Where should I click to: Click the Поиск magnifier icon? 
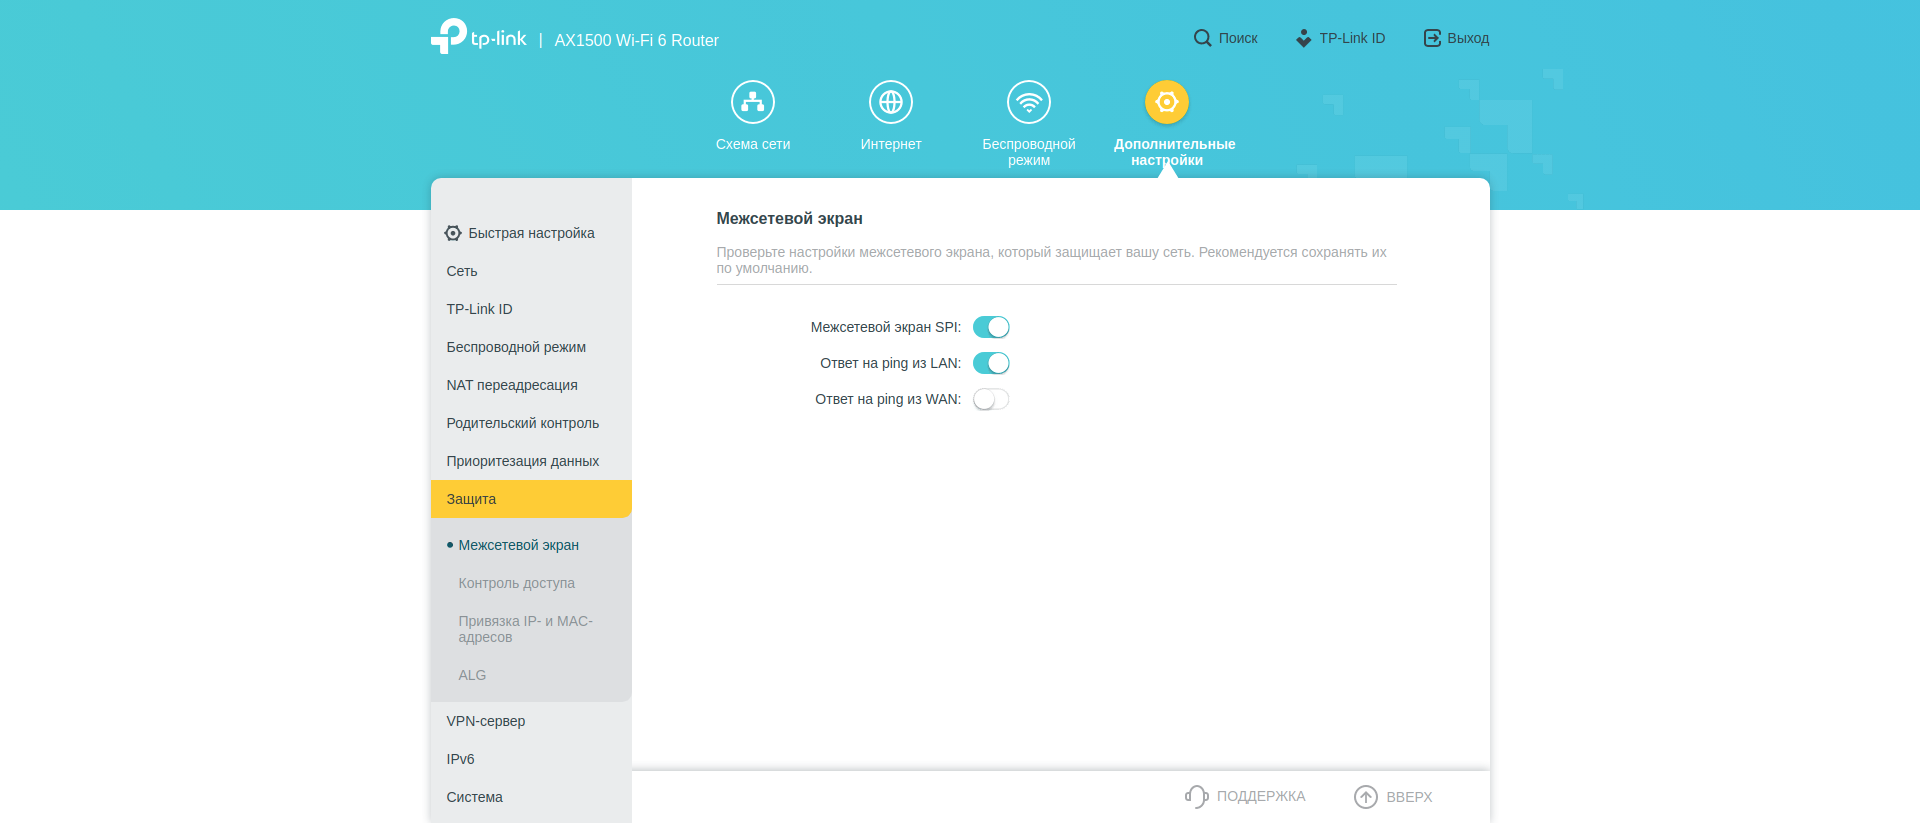pos(1202,38)
